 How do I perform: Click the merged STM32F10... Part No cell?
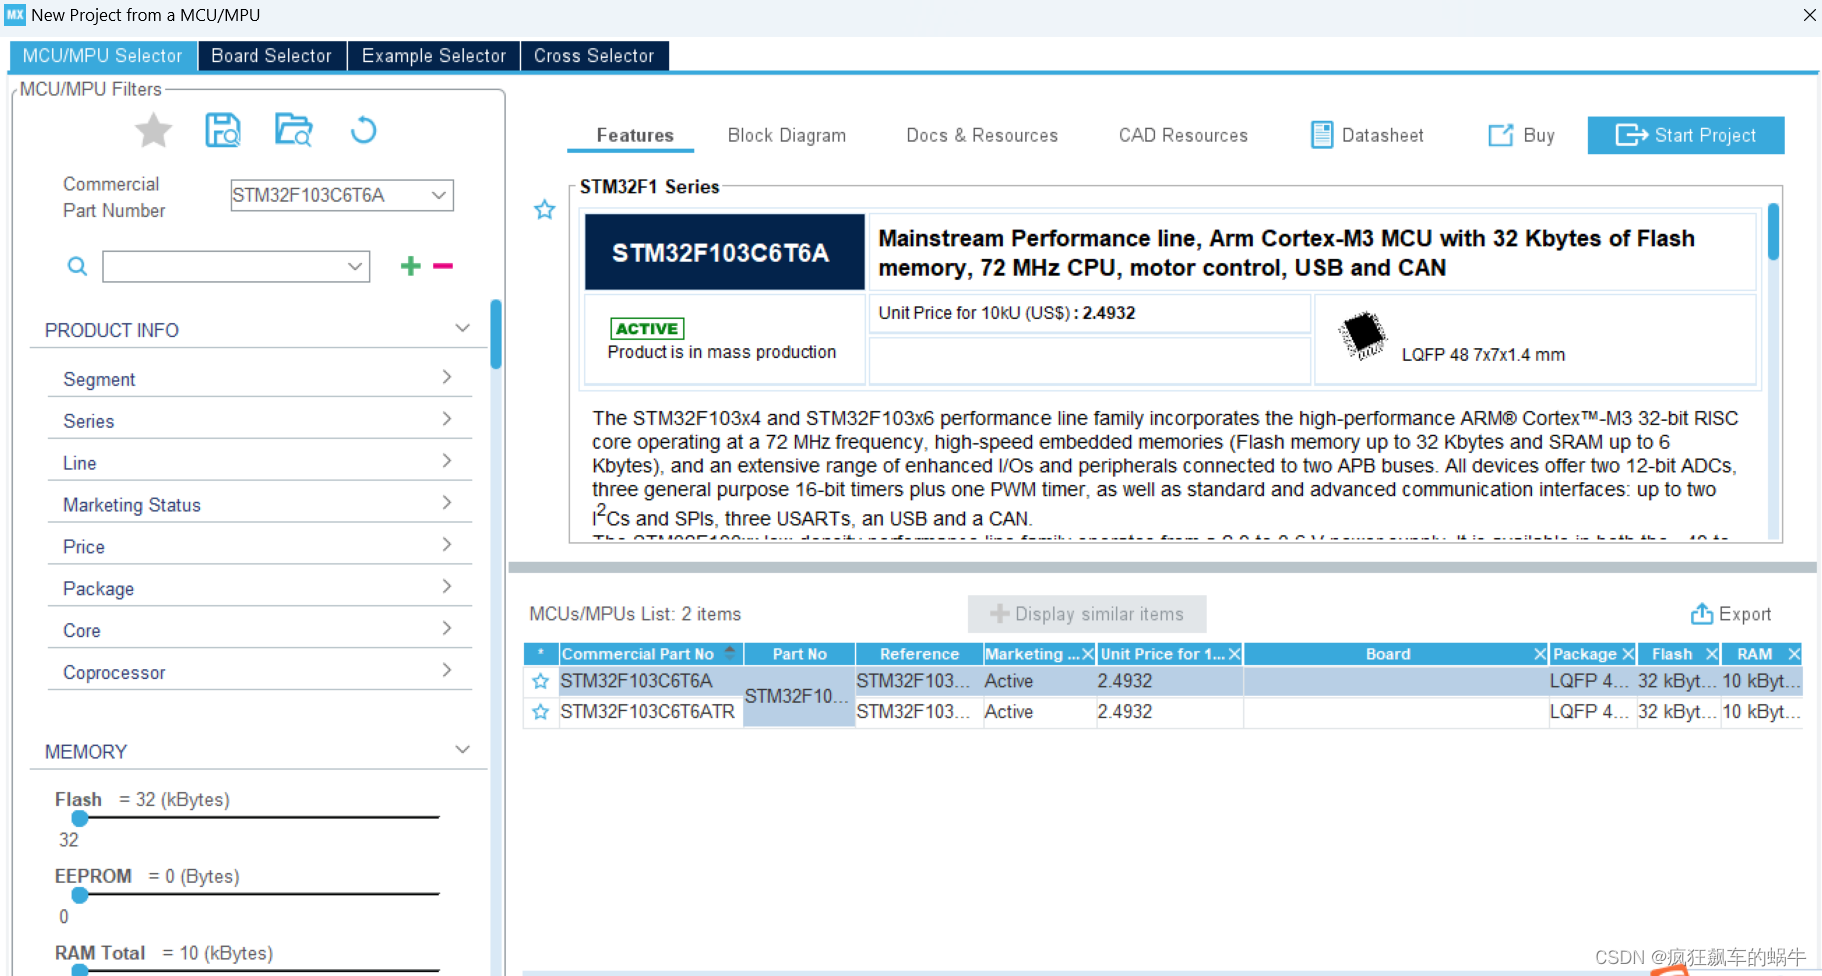pyautogui.click(x=798, y=696)
